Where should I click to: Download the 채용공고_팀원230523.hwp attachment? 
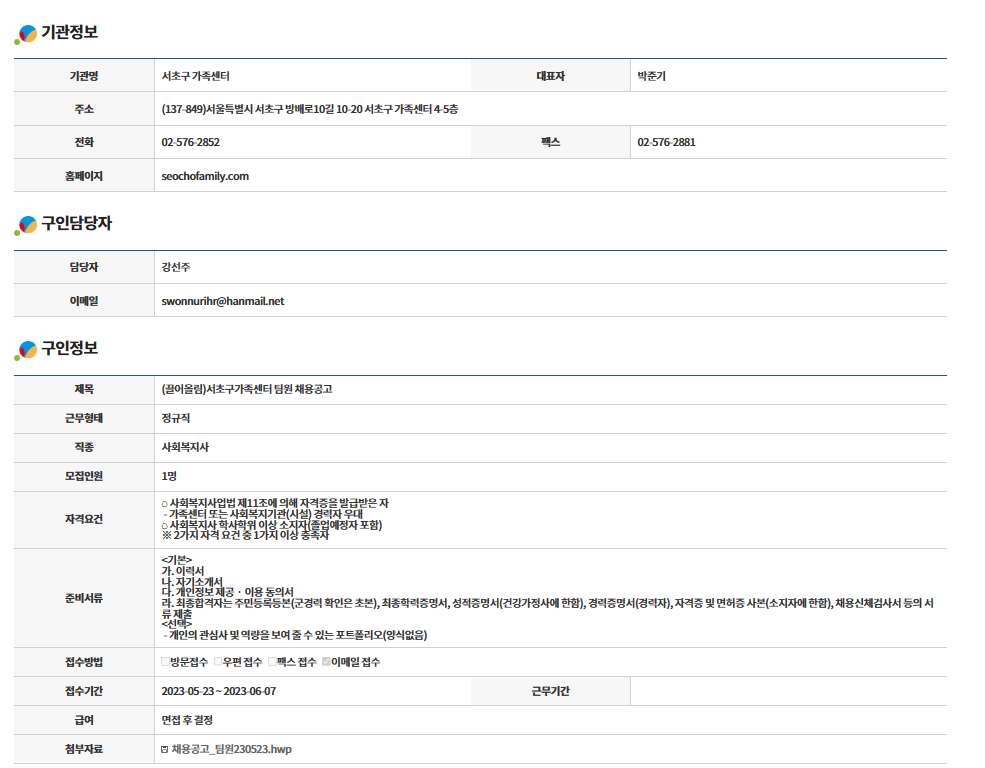point(232,749)
